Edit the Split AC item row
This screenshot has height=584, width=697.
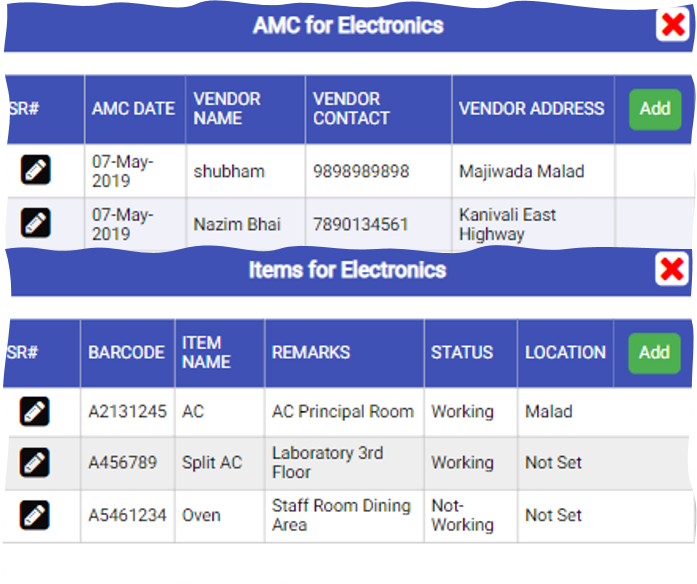pyautogui.click(x=35, y=462)
